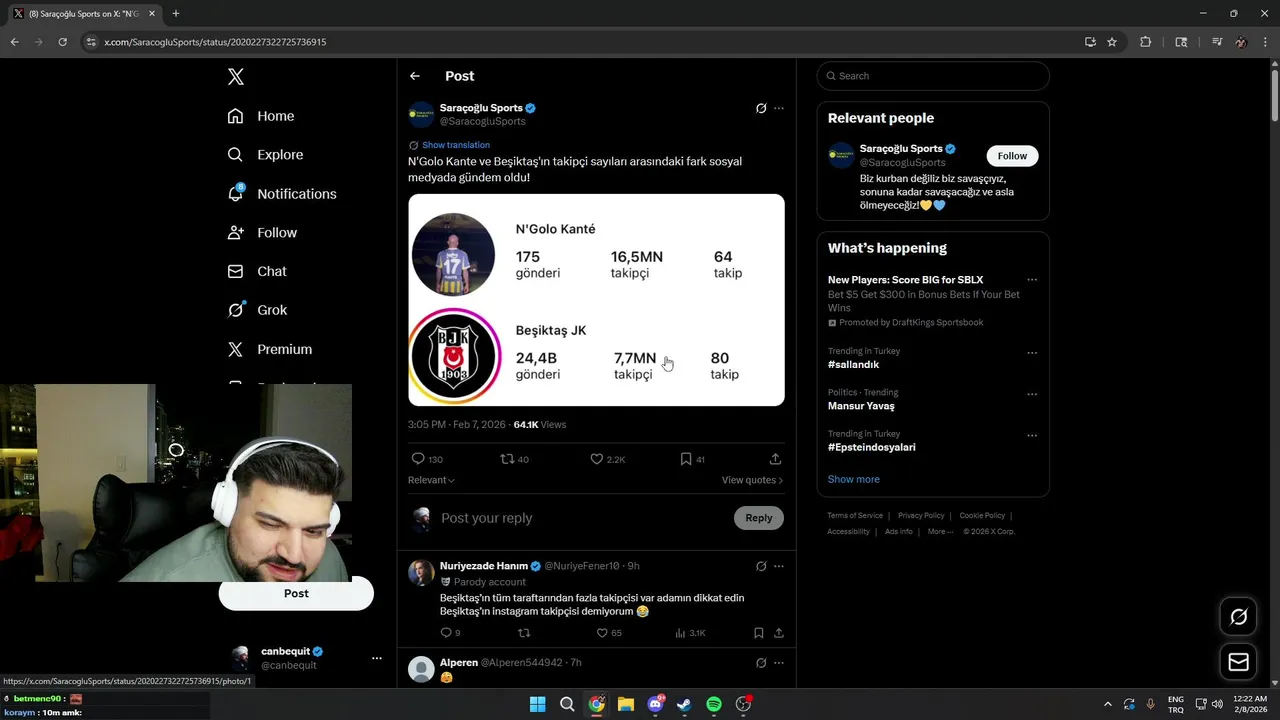Click the back arrow next to Post
This screenshot has height=720, width=1280.
coord(415,76)
